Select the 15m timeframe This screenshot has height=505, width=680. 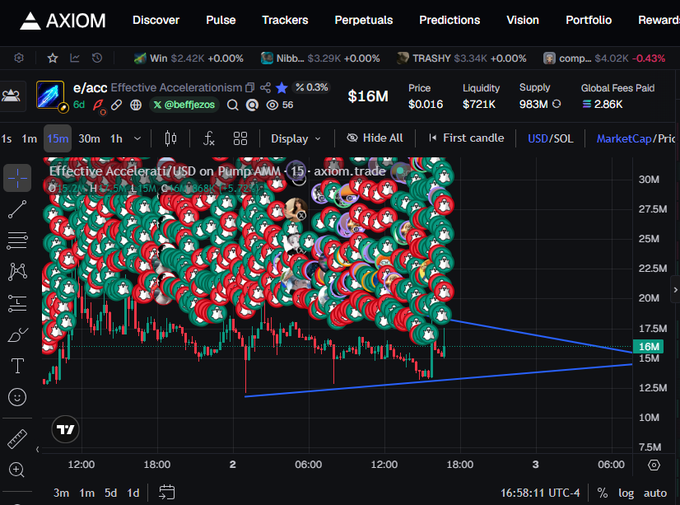[x=58, y=139]
